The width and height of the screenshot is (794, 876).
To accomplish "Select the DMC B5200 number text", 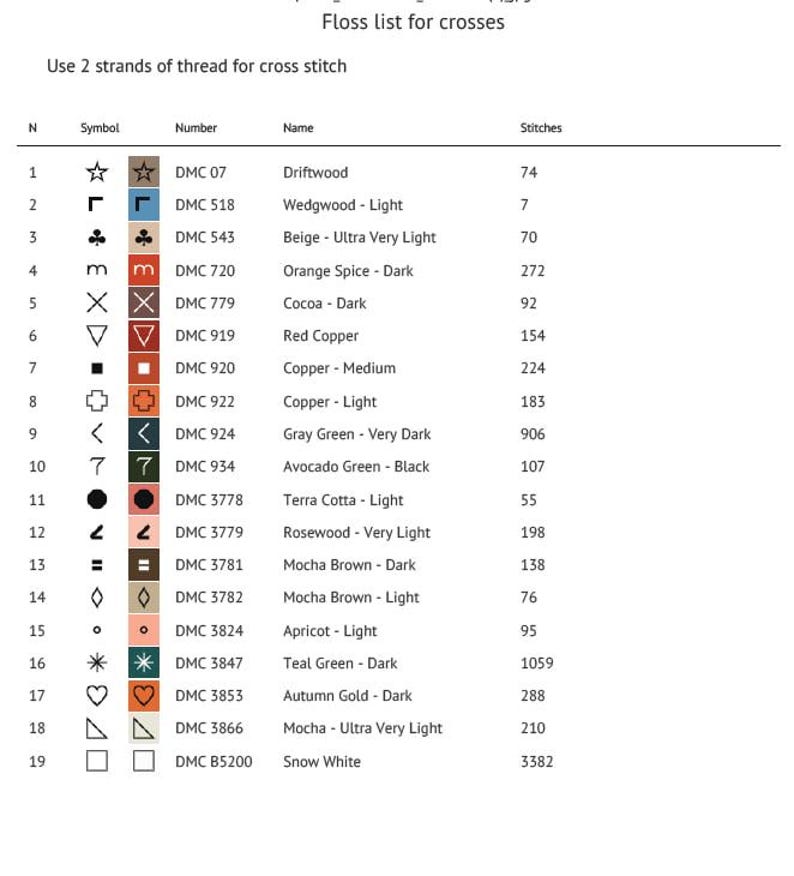I will [x=213, y=761].
